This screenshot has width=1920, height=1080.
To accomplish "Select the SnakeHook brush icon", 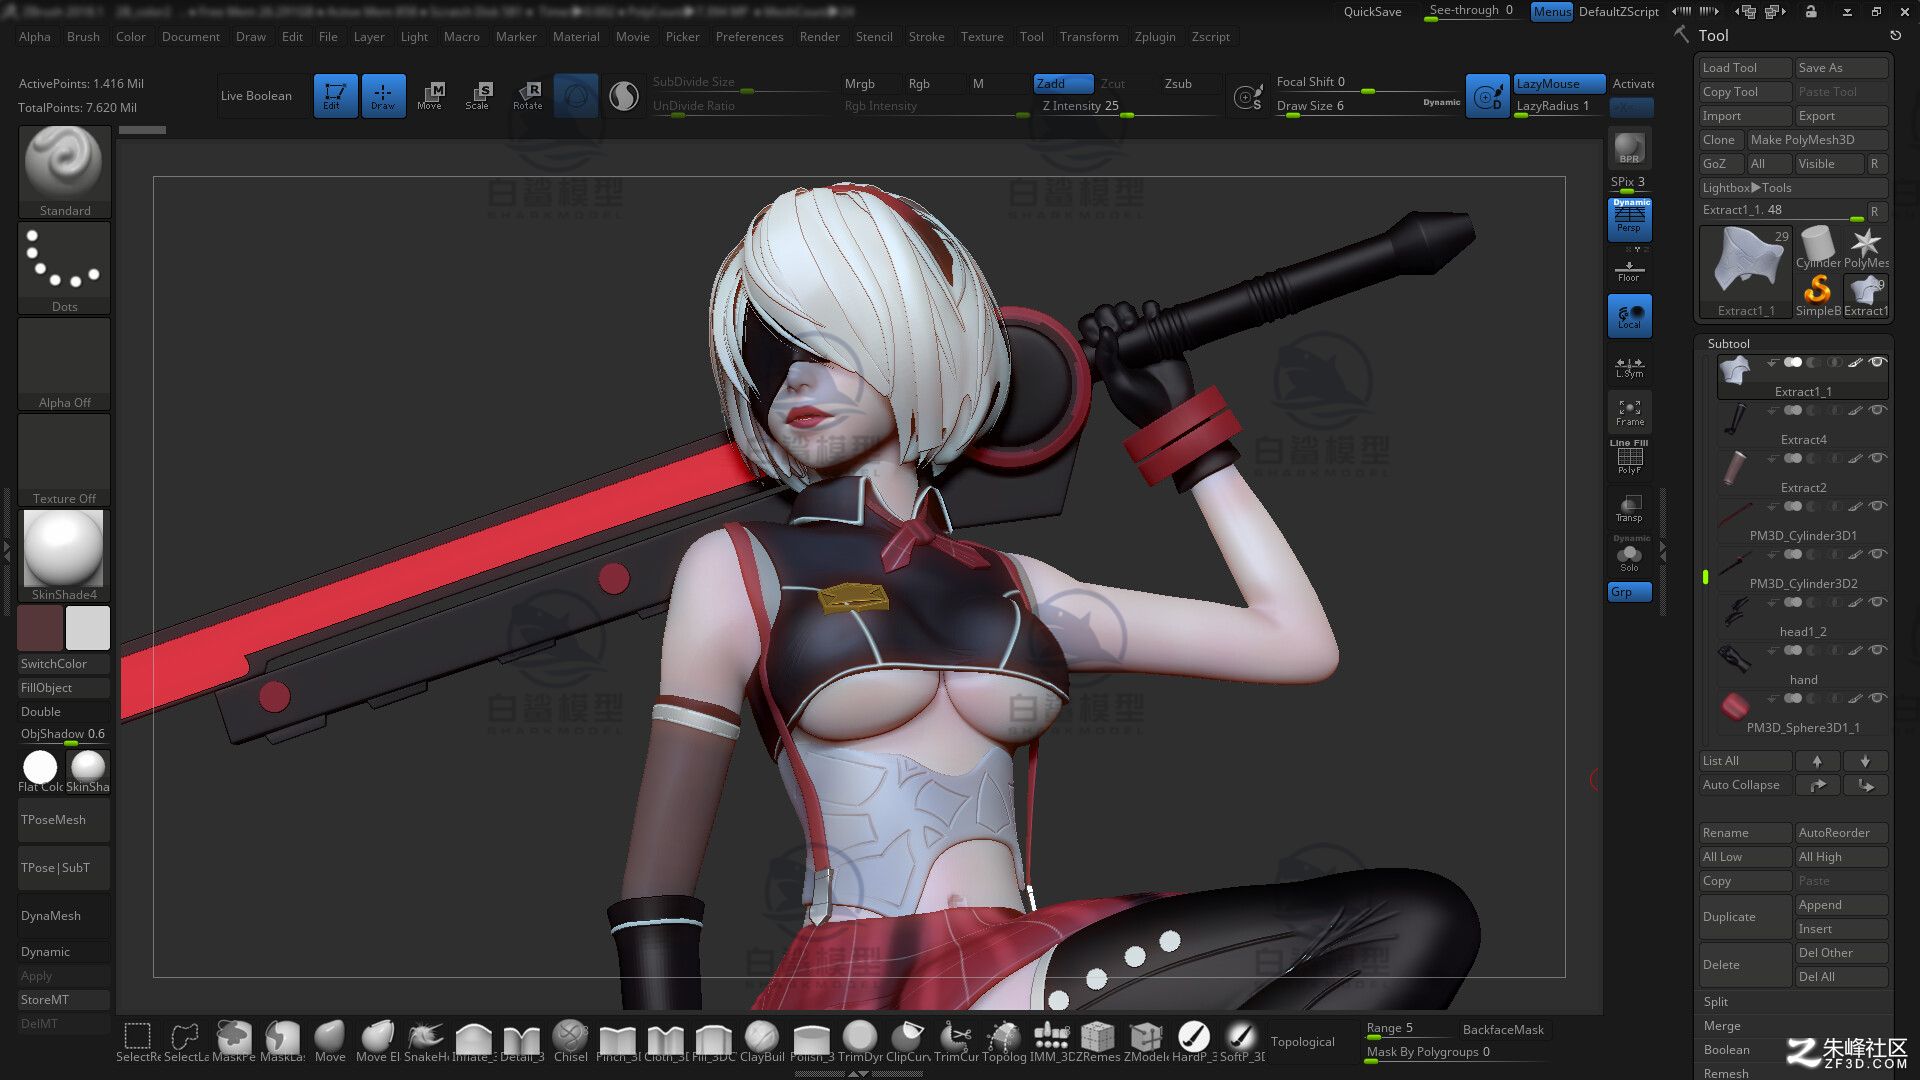I will (x=426, y=1040).
